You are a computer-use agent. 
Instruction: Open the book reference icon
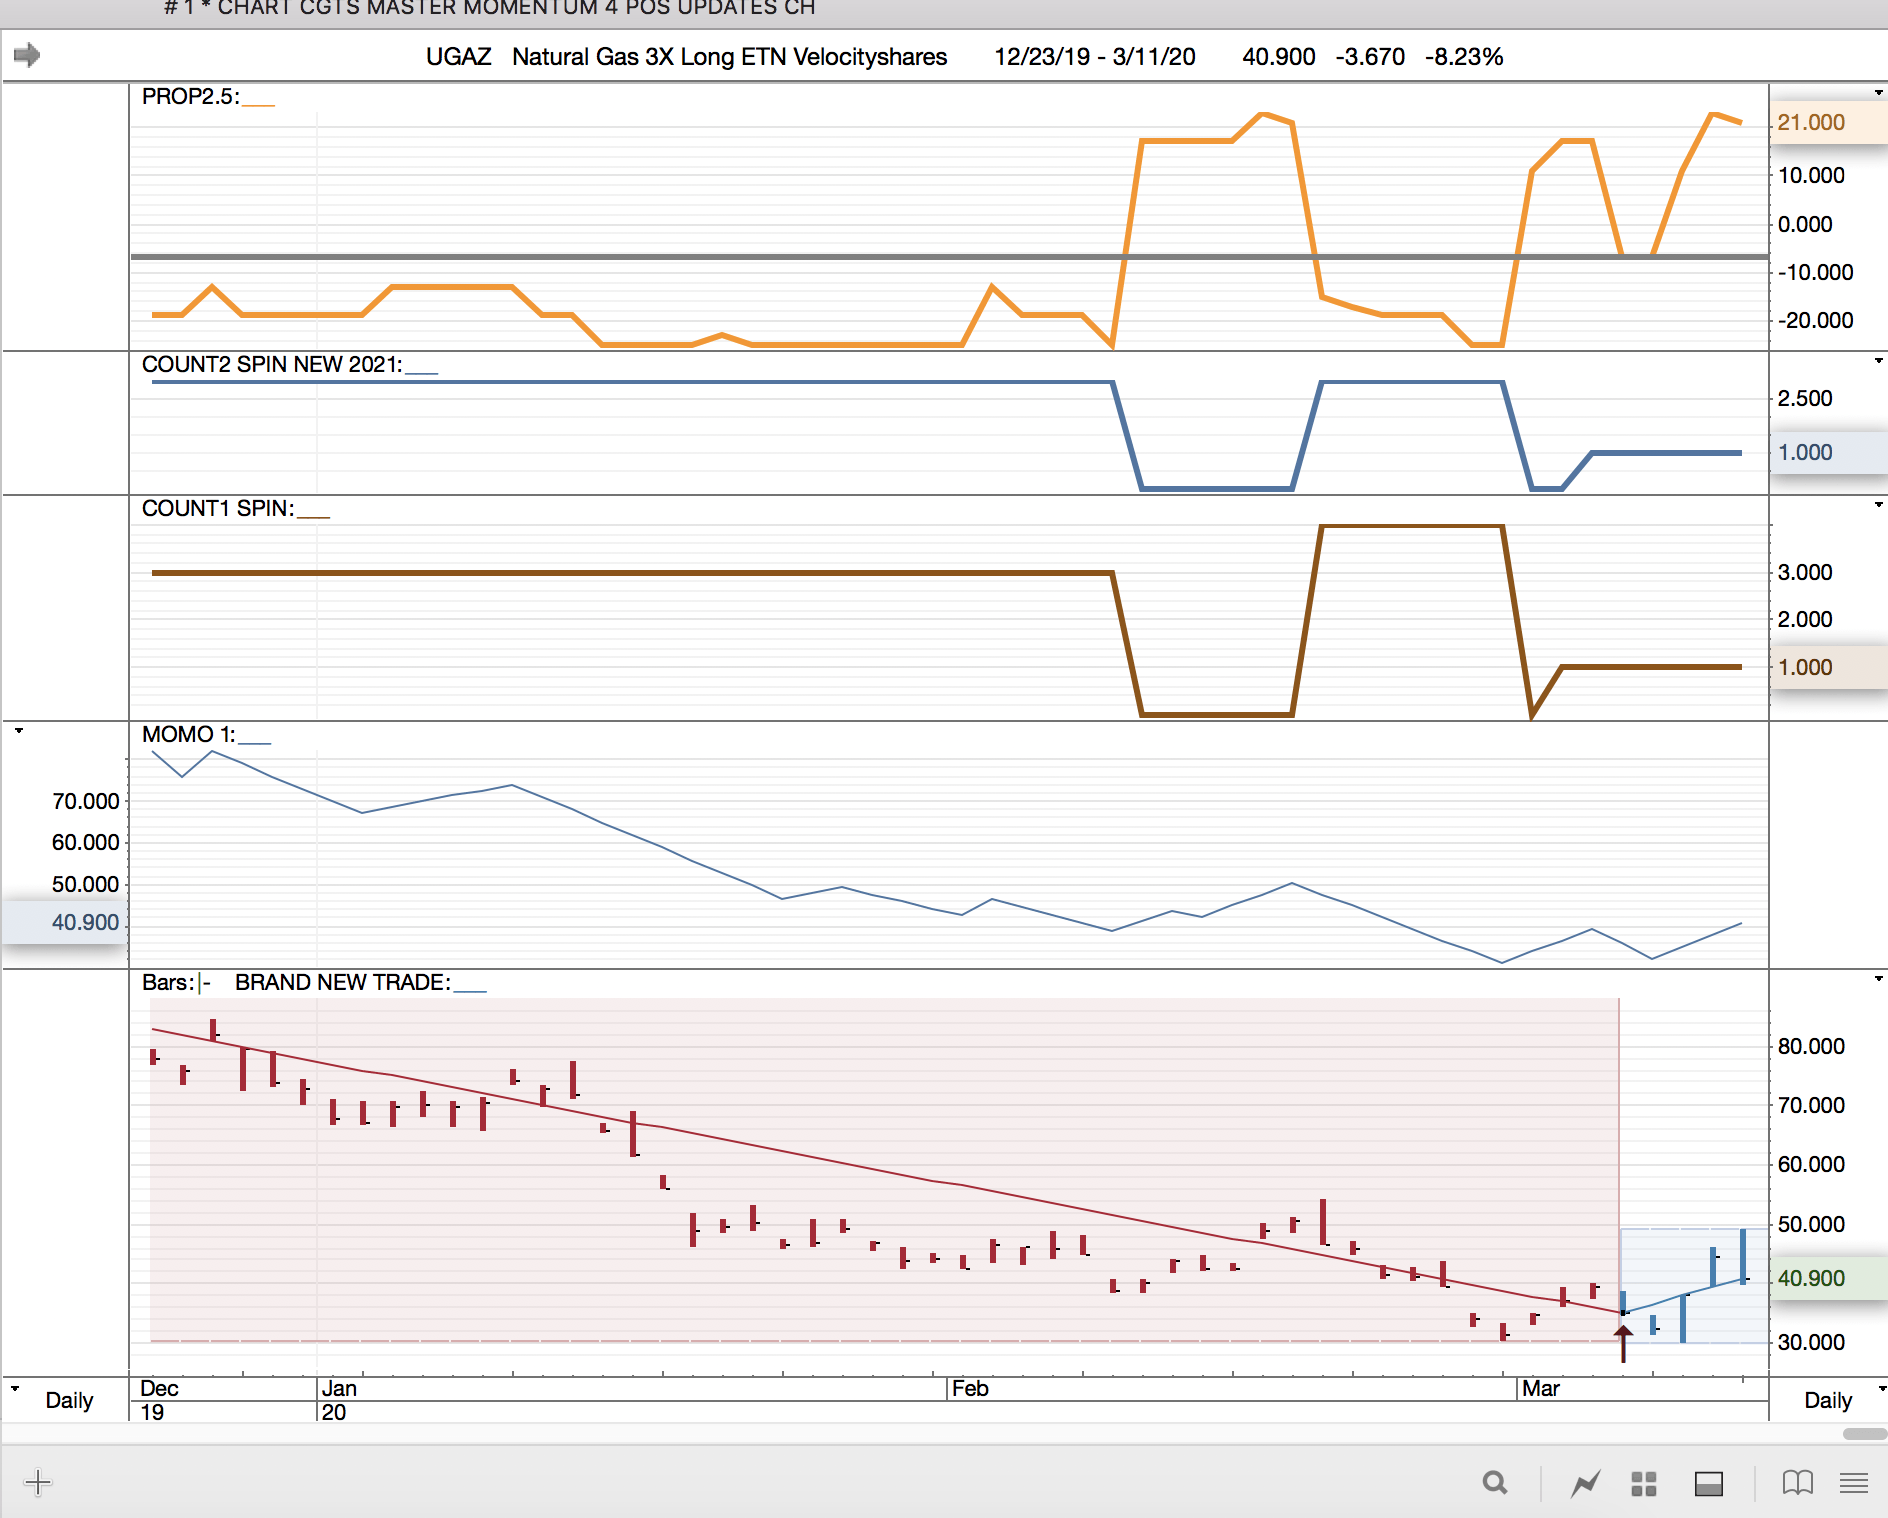tap(1797, 1483)
